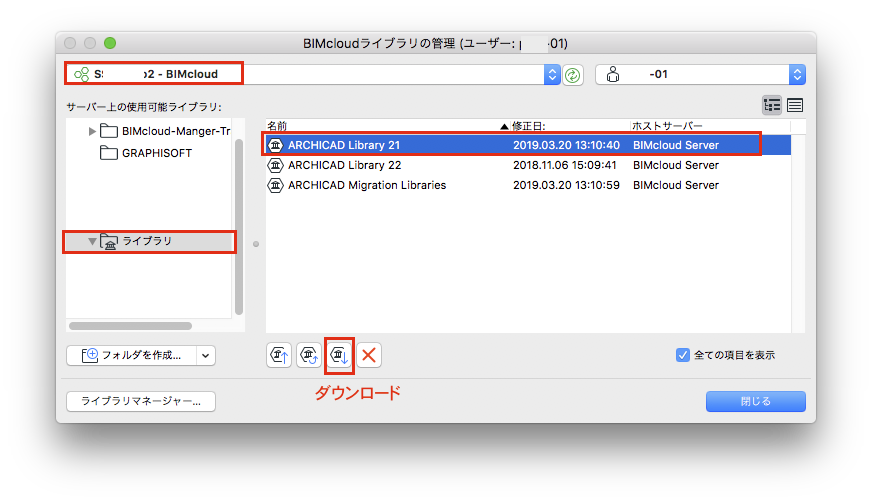The width and height of the screenshot is (872, 503).
Task: Click the 閉じる button
Action: (x=756, y=401)
